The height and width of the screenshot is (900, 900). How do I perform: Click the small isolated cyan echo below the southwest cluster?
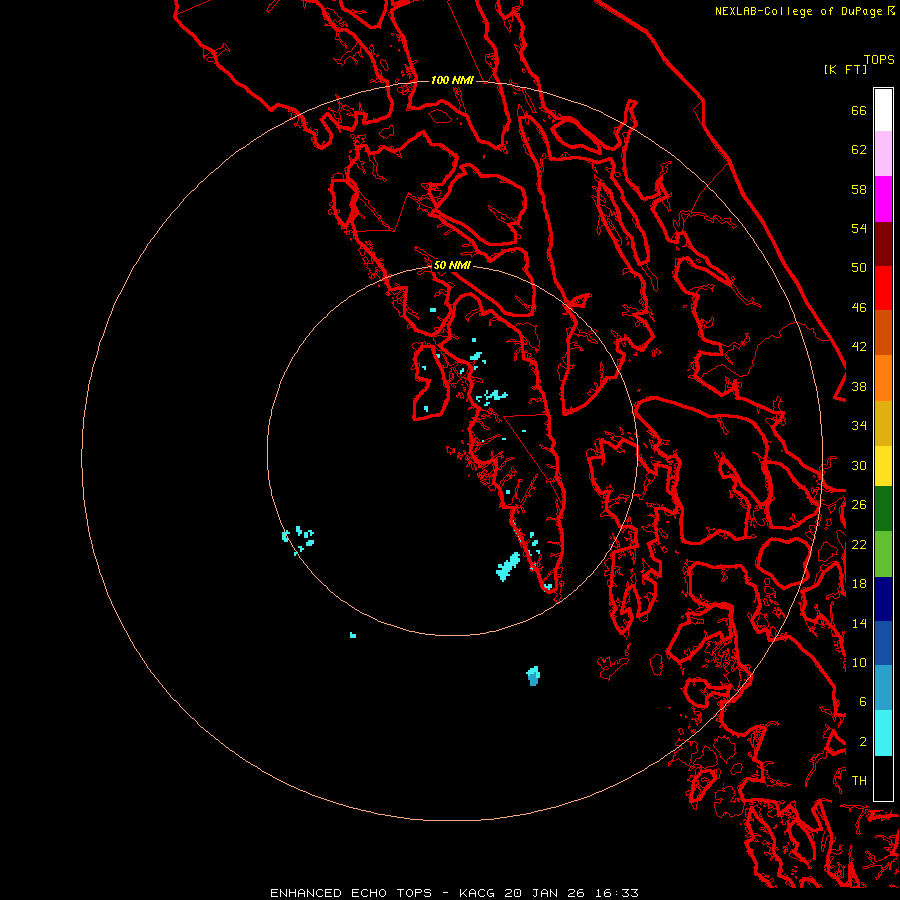[353, 635]
